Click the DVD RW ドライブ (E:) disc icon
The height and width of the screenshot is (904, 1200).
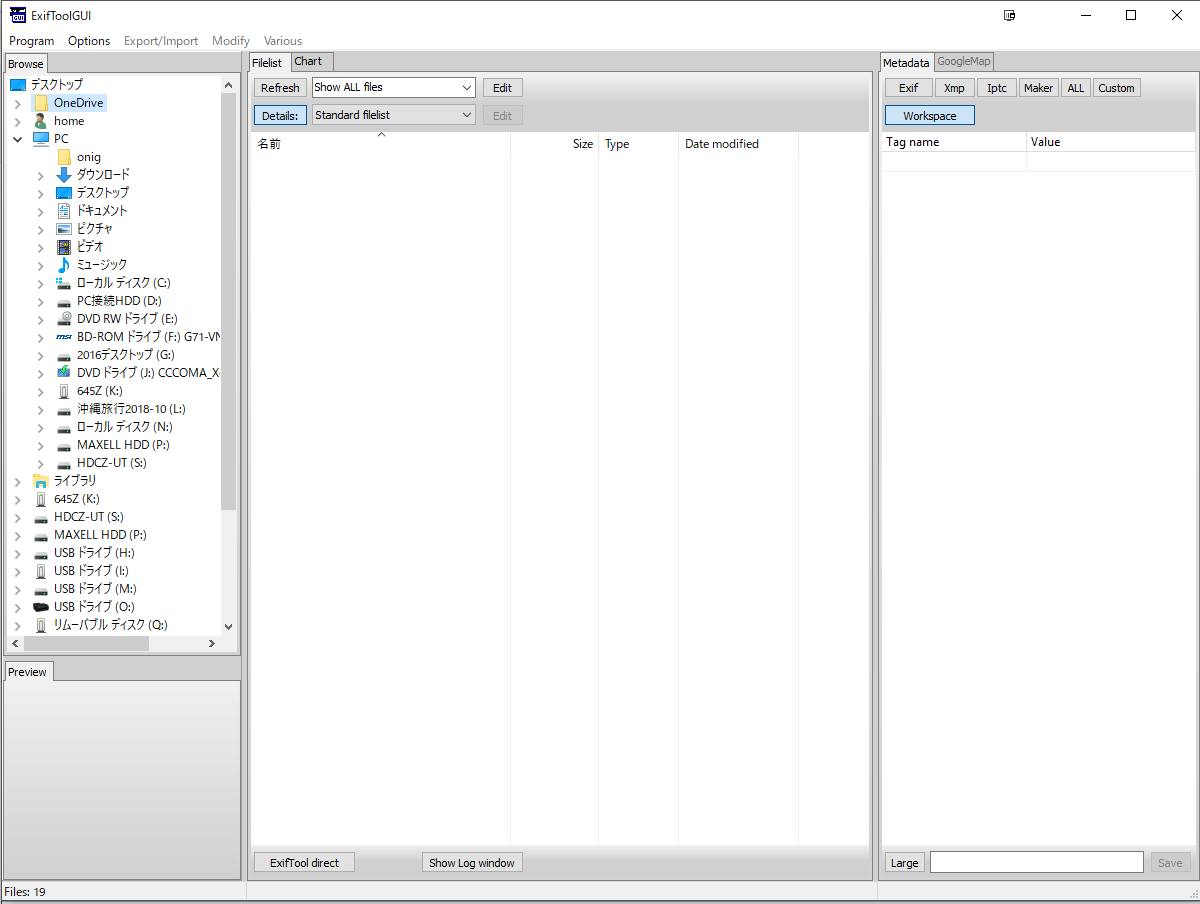pyautogui.click(x=64, y=319)
